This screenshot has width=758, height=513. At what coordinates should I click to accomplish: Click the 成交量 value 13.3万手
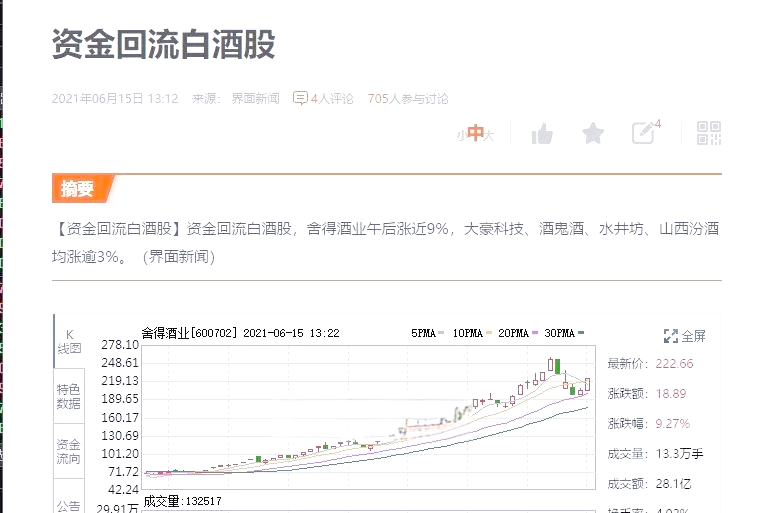tap(680, 454)
